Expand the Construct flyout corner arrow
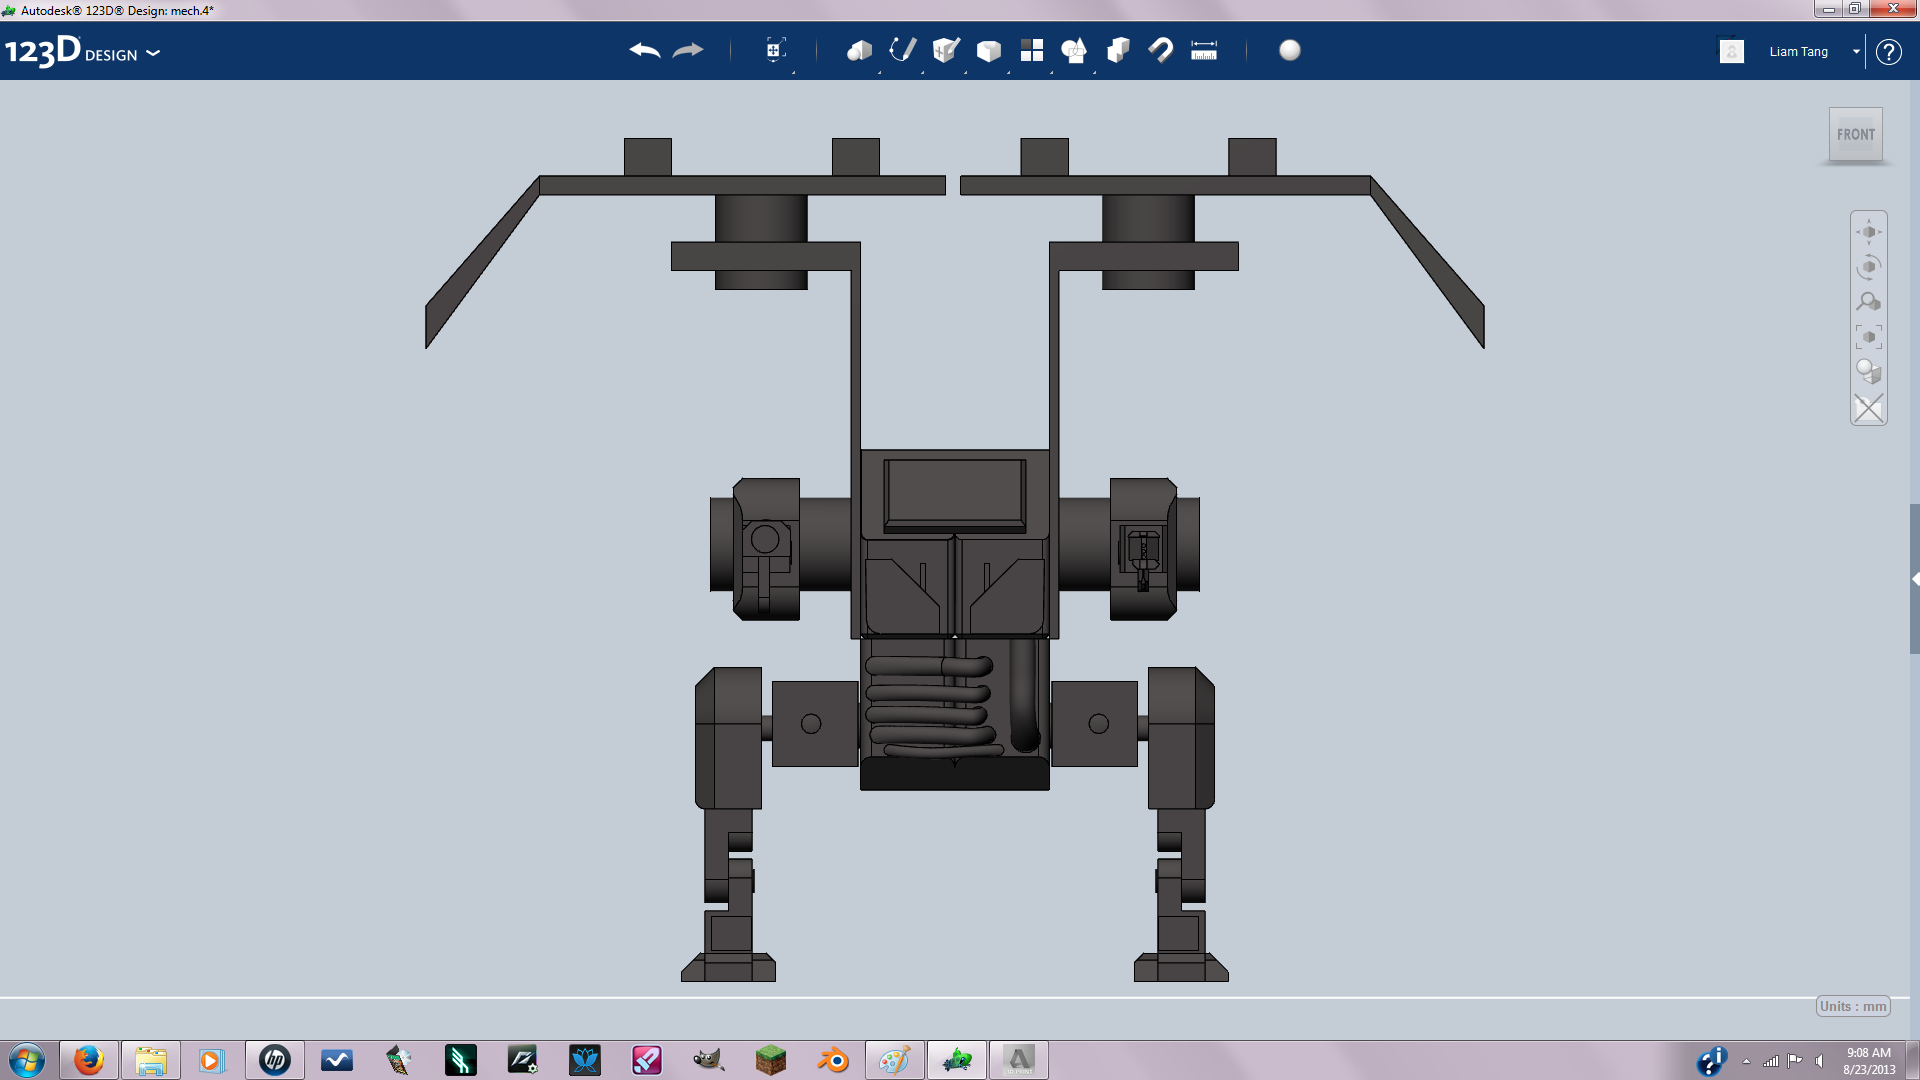Image resolution: width=1920 pixels, height=1080 pixels. (x=966, y=72)
